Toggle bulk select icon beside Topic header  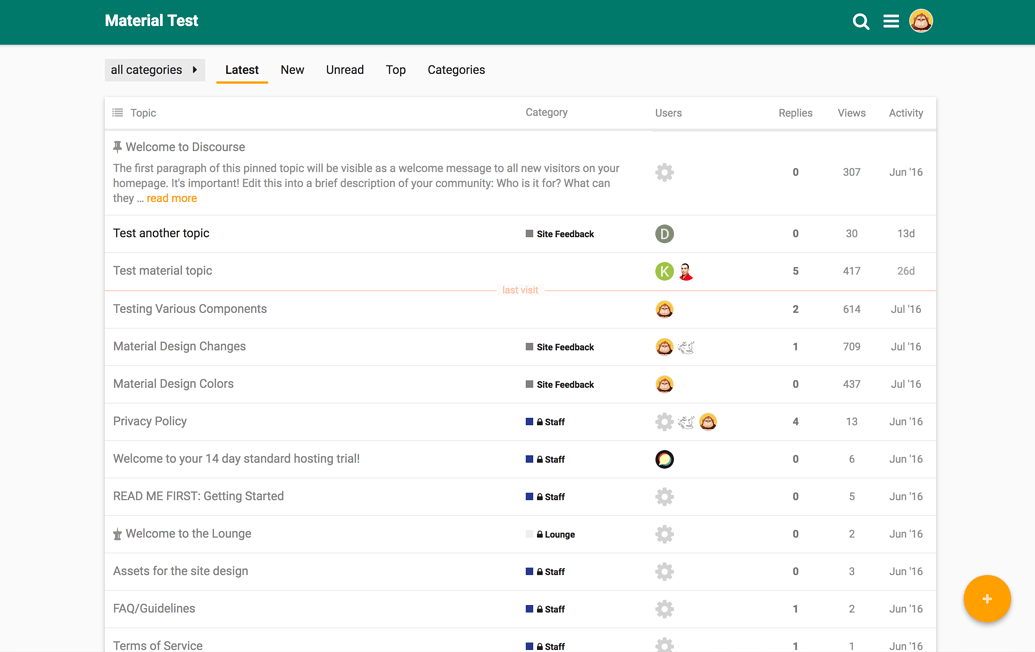118,113
